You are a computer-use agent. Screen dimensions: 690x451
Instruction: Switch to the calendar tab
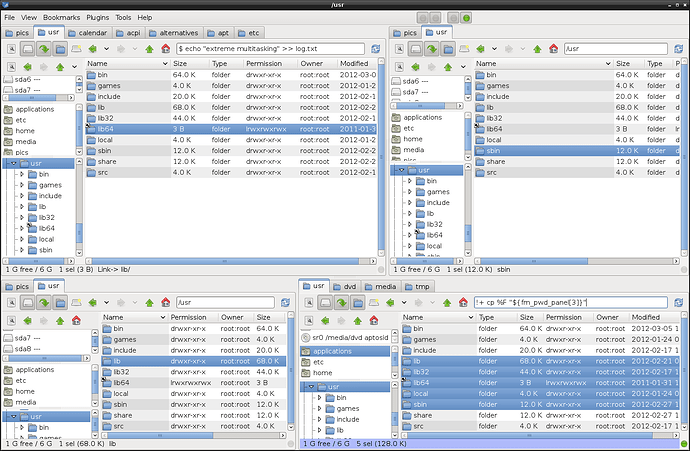tap(88, 33)
